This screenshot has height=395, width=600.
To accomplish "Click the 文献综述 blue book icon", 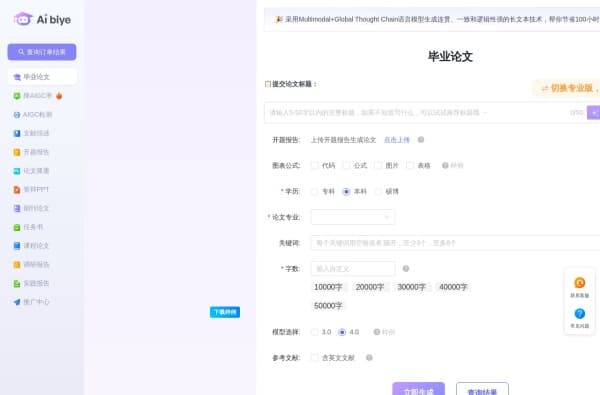I will coord(17,133).
